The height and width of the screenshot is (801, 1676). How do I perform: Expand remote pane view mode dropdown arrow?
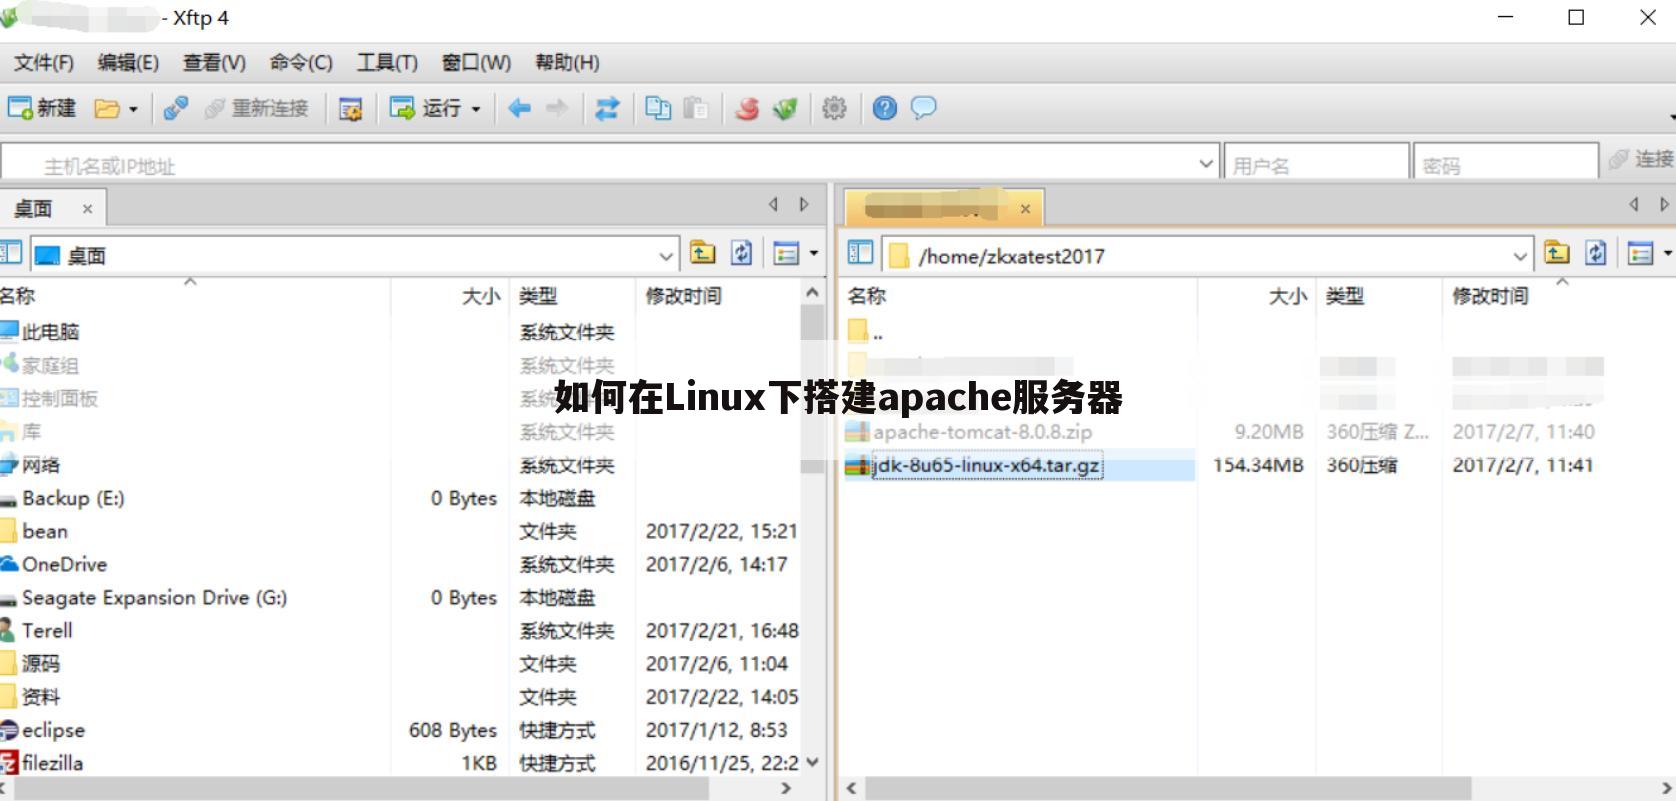click(1667, 254)
